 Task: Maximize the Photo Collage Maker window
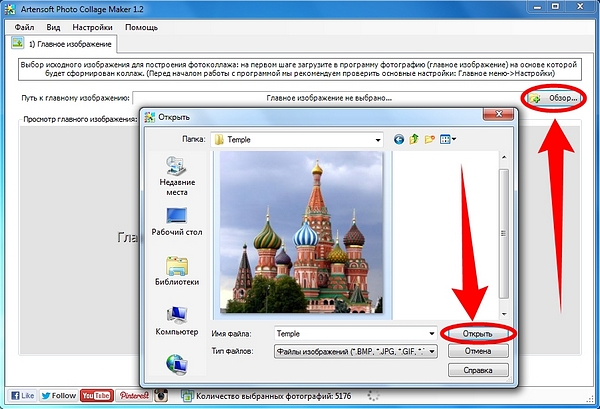coord(555,6)
